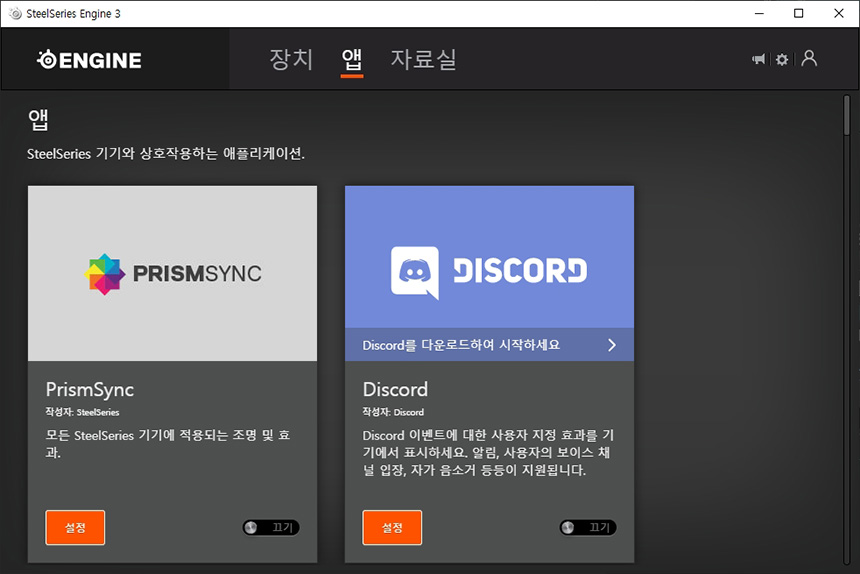Click the SteelSeries title bar app icon

[15, 14]
